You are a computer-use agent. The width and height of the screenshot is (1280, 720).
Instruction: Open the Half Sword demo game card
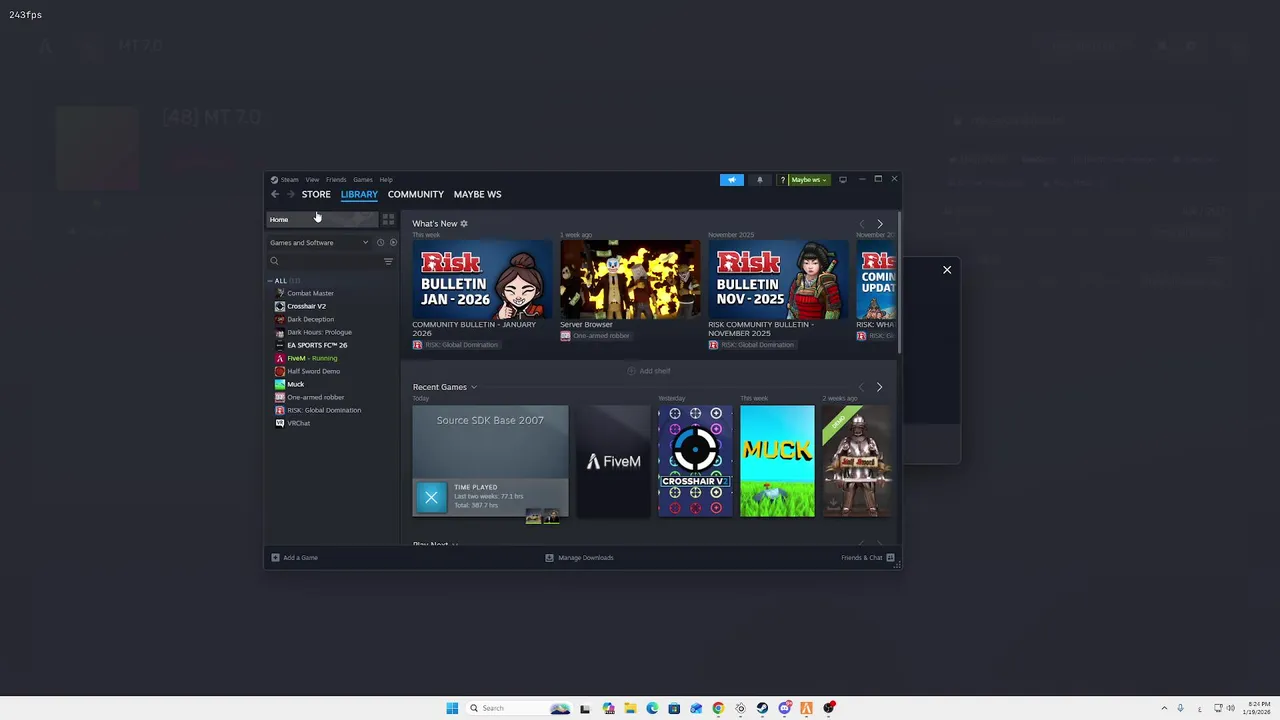858,461
